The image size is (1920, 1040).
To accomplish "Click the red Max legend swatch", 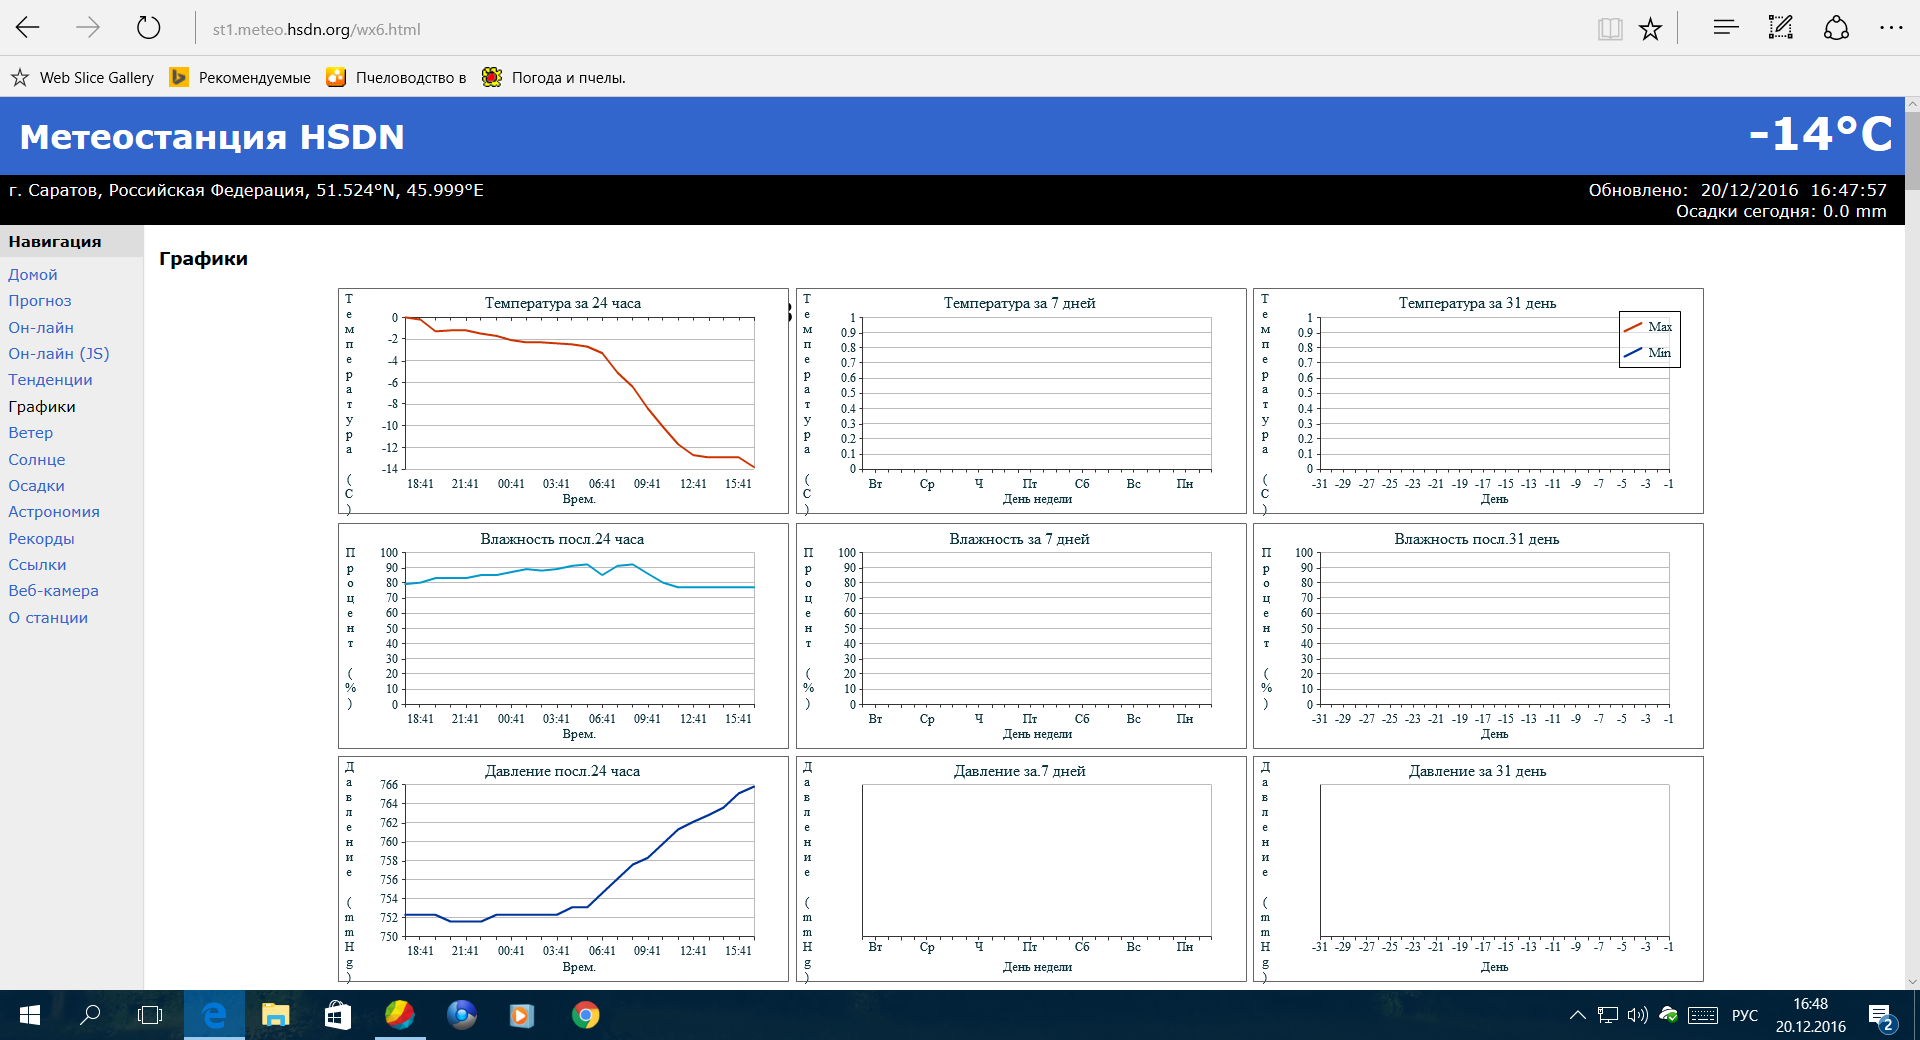I will click(x=1633, y=327).
